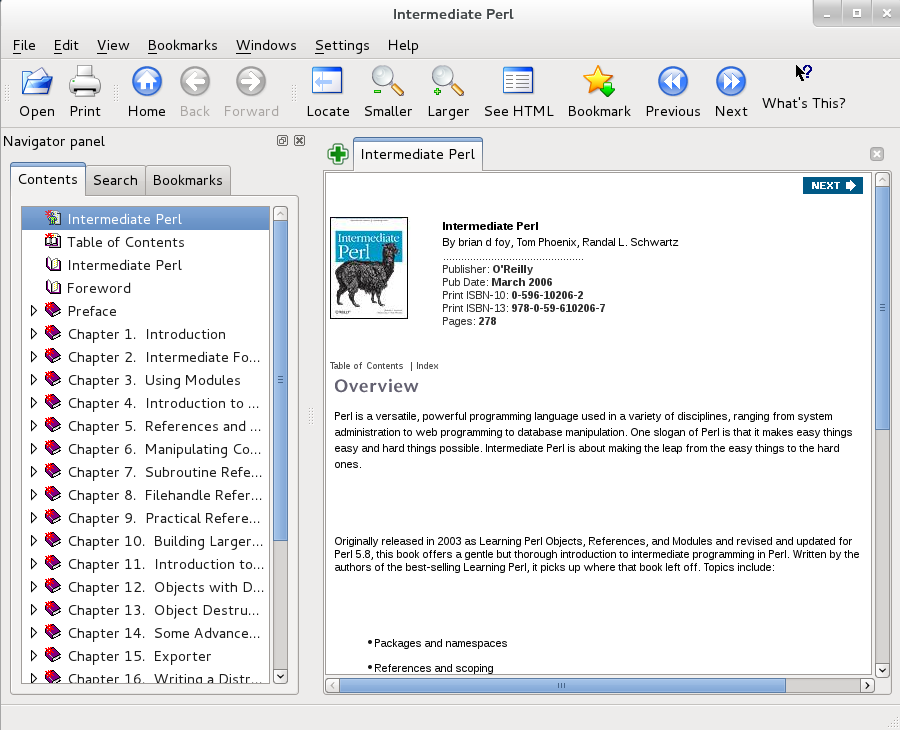The height and width of the screenshot is (730, 900).
Task: Open the Windows menu
Action: pos(266,45)
